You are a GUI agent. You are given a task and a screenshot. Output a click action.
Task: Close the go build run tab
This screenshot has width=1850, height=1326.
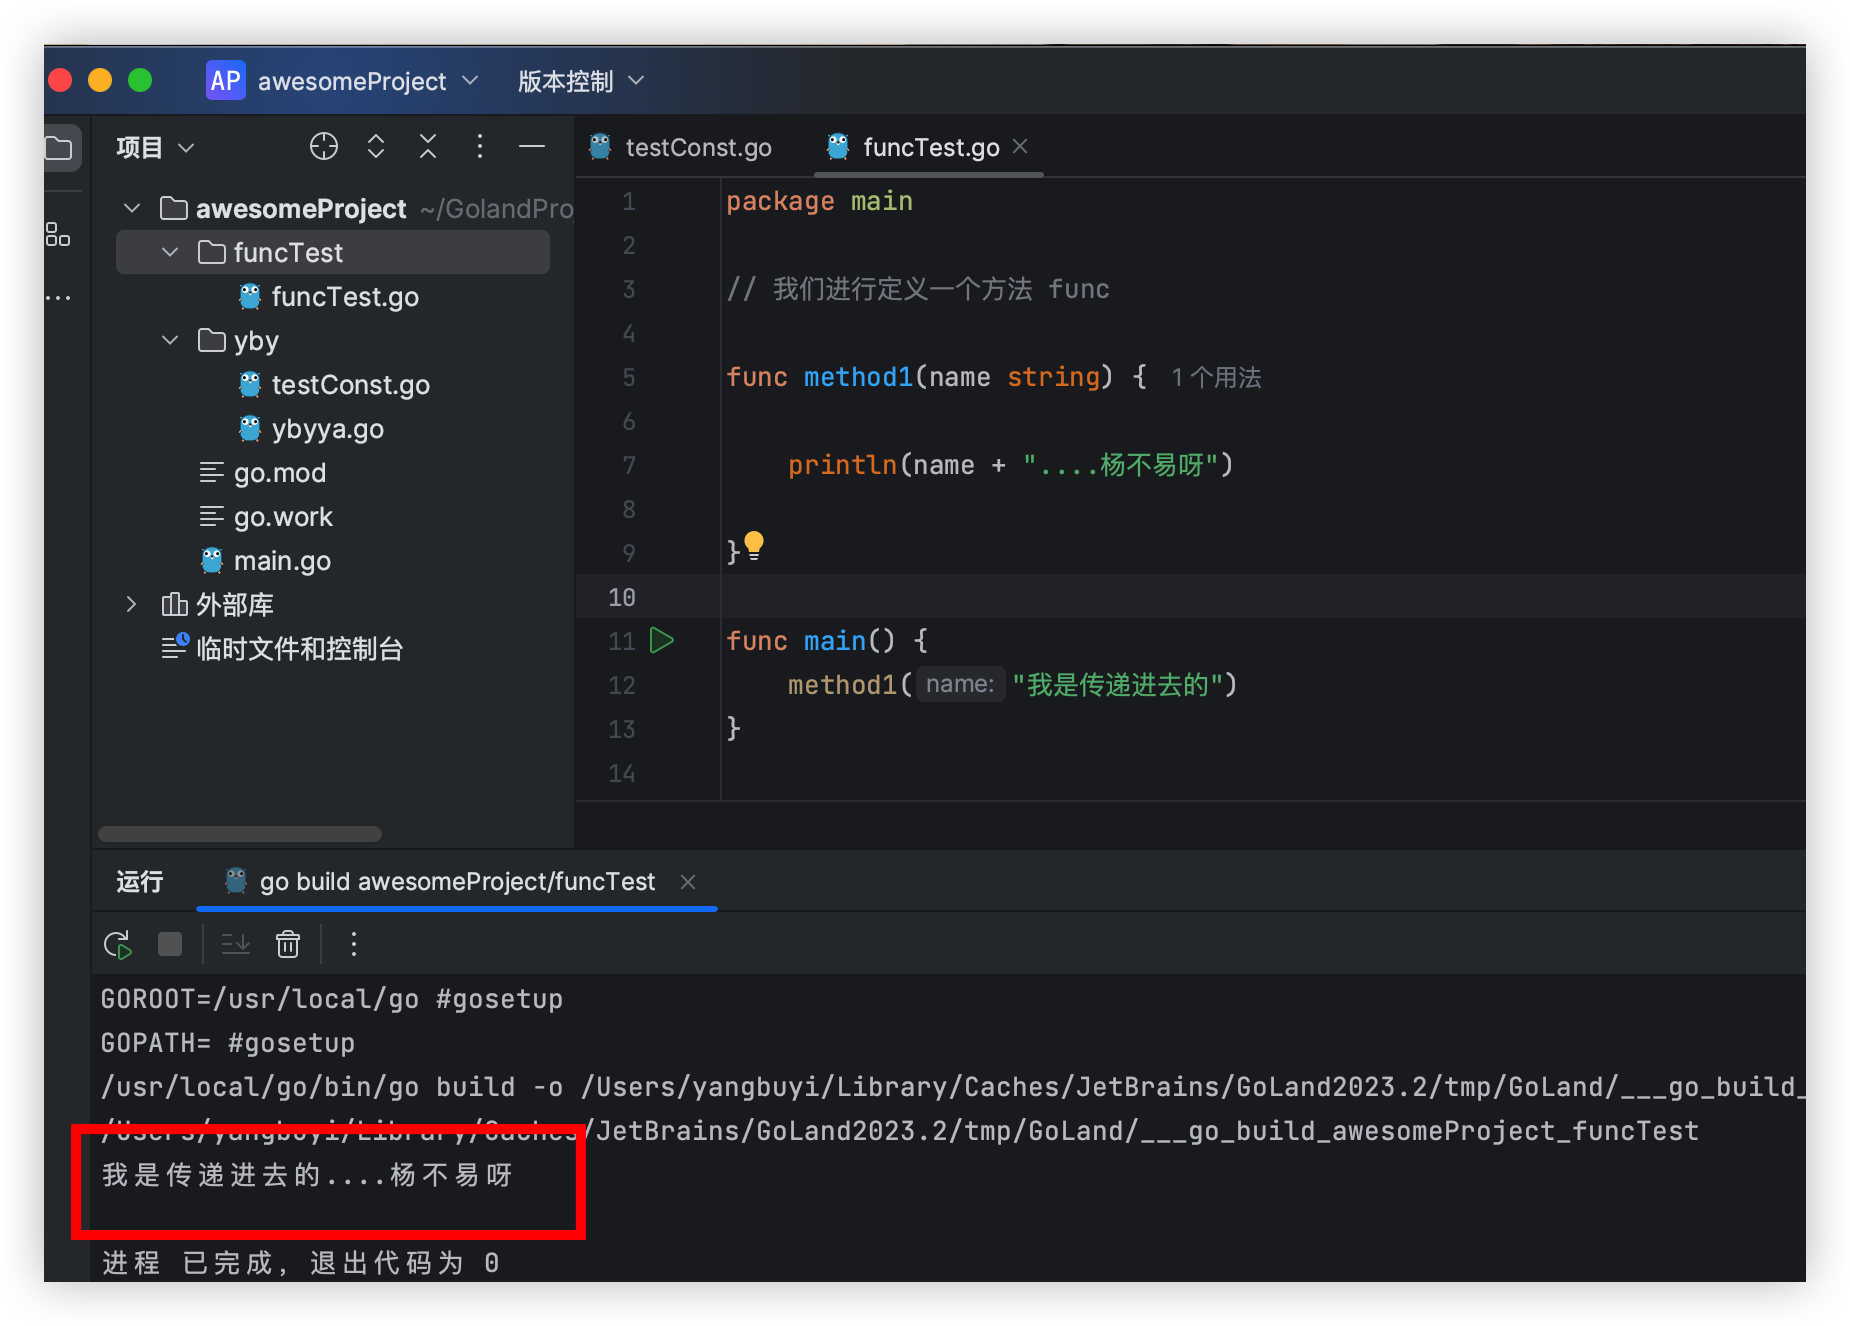[x=688, y=881]
